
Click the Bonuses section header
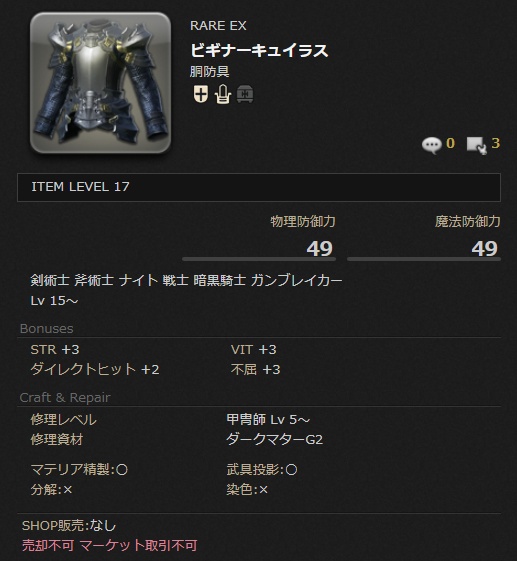click(47, 329)
